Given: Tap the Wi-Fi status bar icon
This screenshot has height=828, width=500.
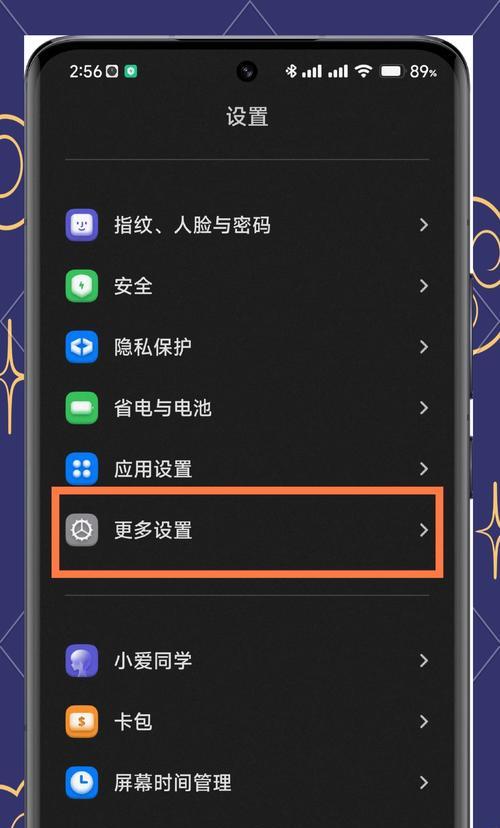Looking at the screenshot, I should pyautogui.click(x=363, y=71).
